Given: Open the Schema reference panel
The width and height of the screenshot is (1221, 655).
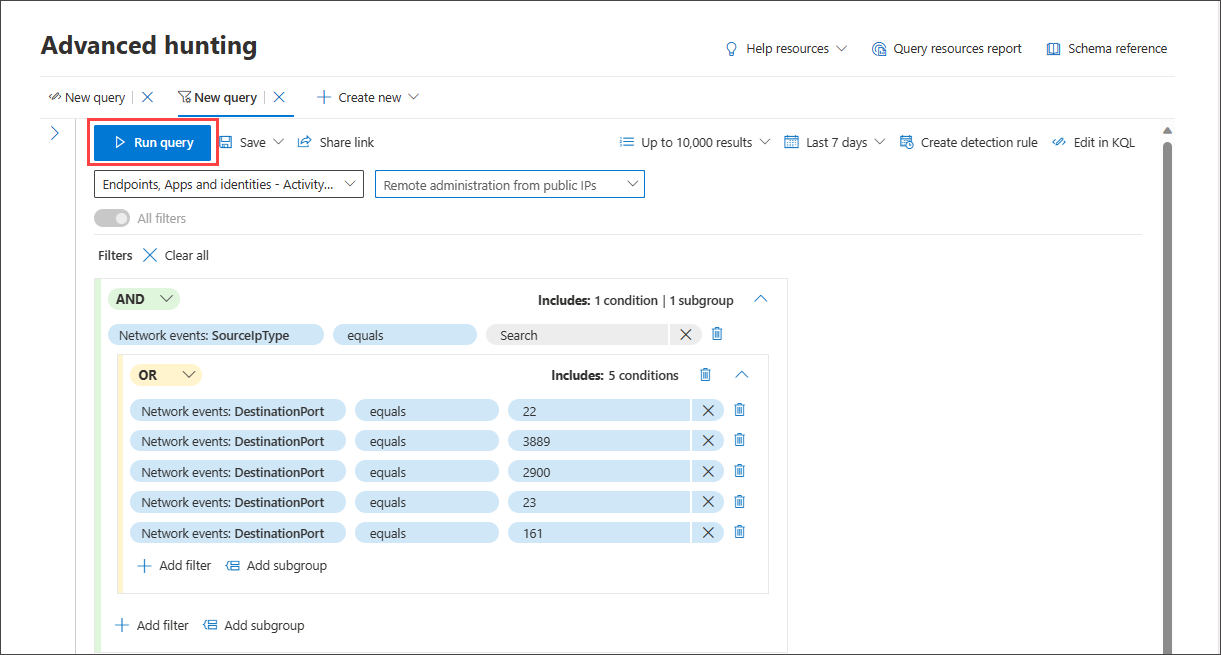Looking at the screenshot, I should pyautogui.click(x=1106, y=48).
